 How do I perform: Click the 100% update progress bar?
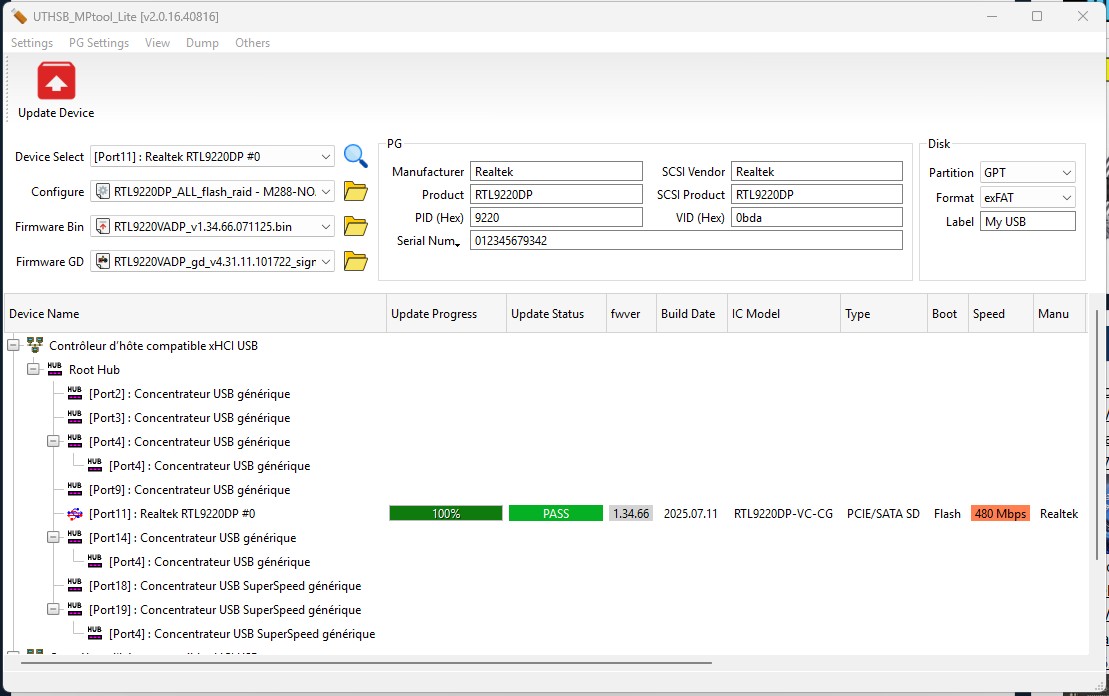click(446, 514)
